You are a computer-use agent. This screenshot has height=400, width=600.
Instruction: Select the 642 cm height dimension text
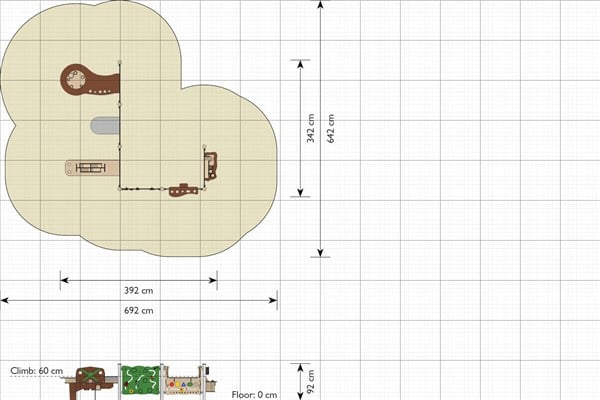point(331,128)
